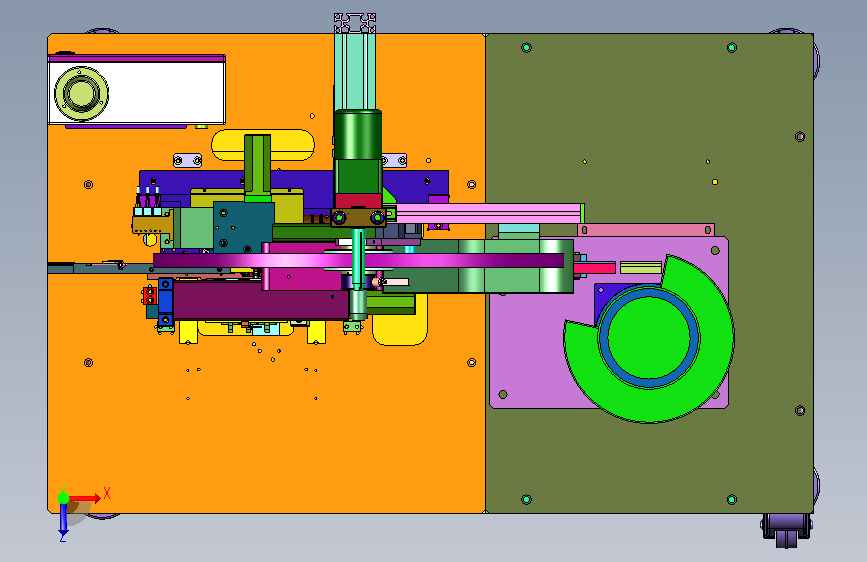Click the green Y axis dot of triad
867x562 pixels.
64,498
